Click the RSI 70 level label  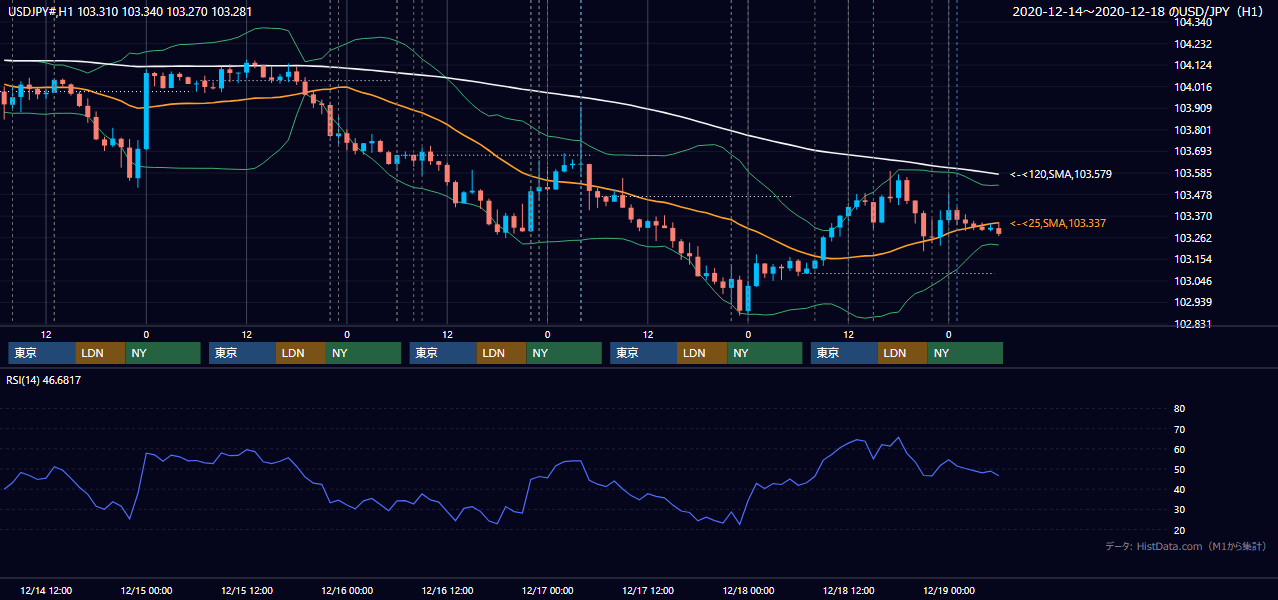(1179, 429)
